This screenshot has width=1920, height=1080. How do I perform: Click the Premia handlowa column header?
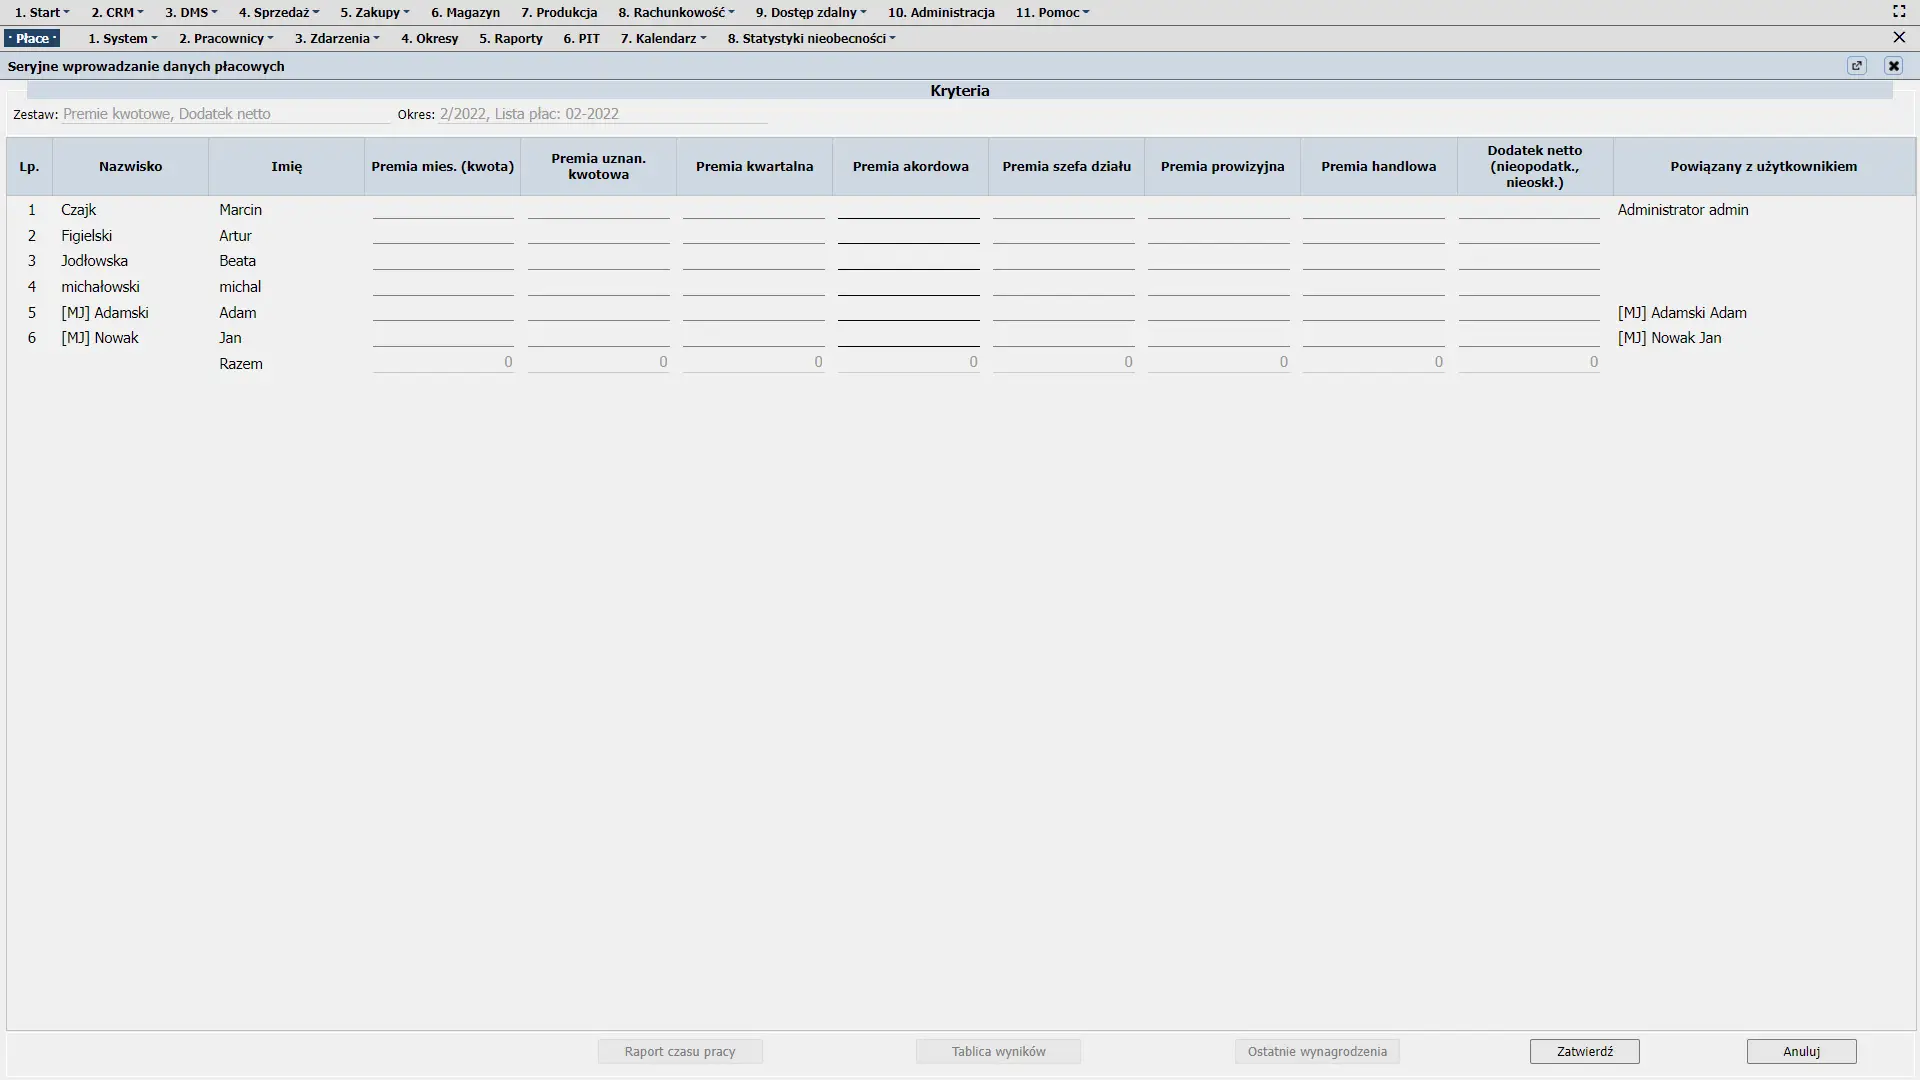[1378, 166]
